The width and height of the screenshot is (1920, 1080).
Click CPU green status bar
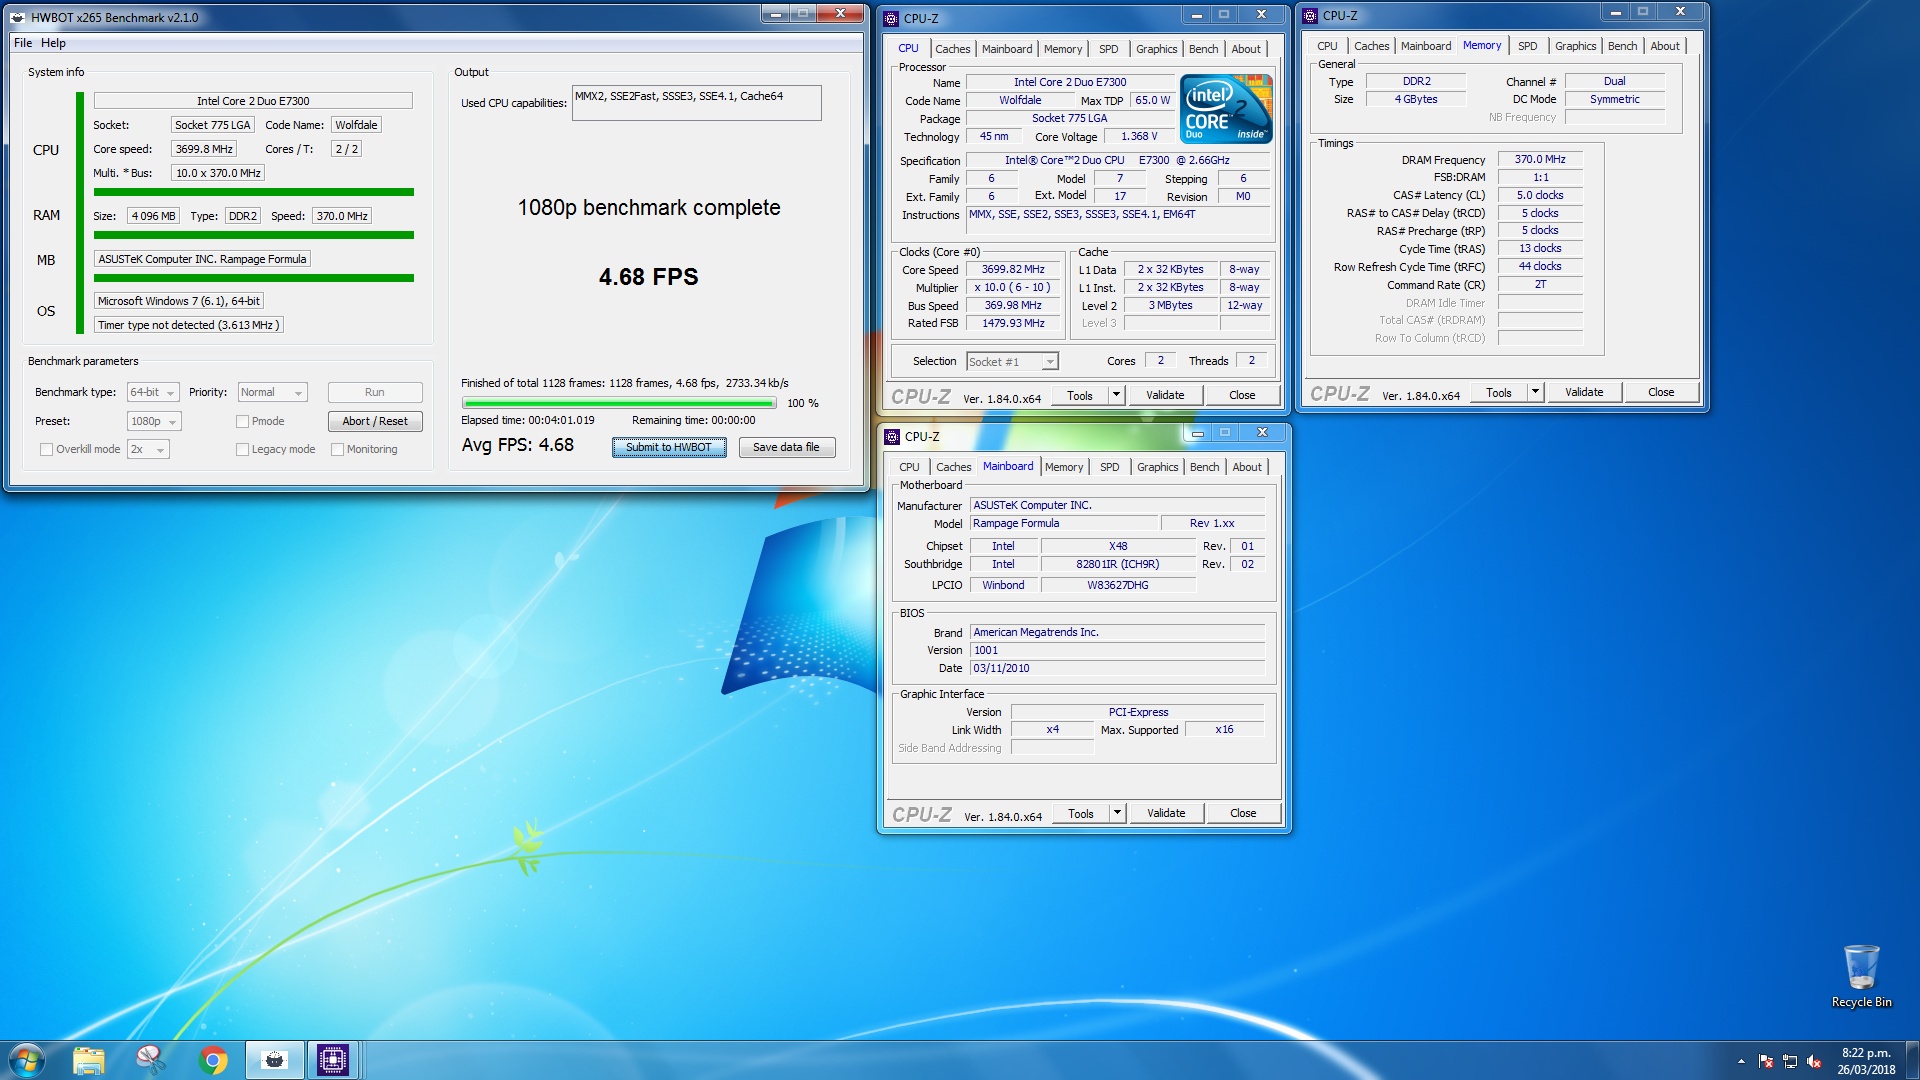[x=254, y=192]
